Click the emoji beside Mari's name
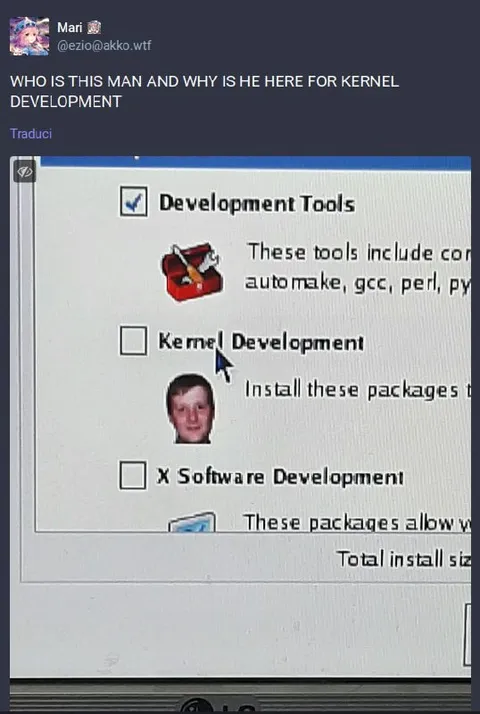 93,28
